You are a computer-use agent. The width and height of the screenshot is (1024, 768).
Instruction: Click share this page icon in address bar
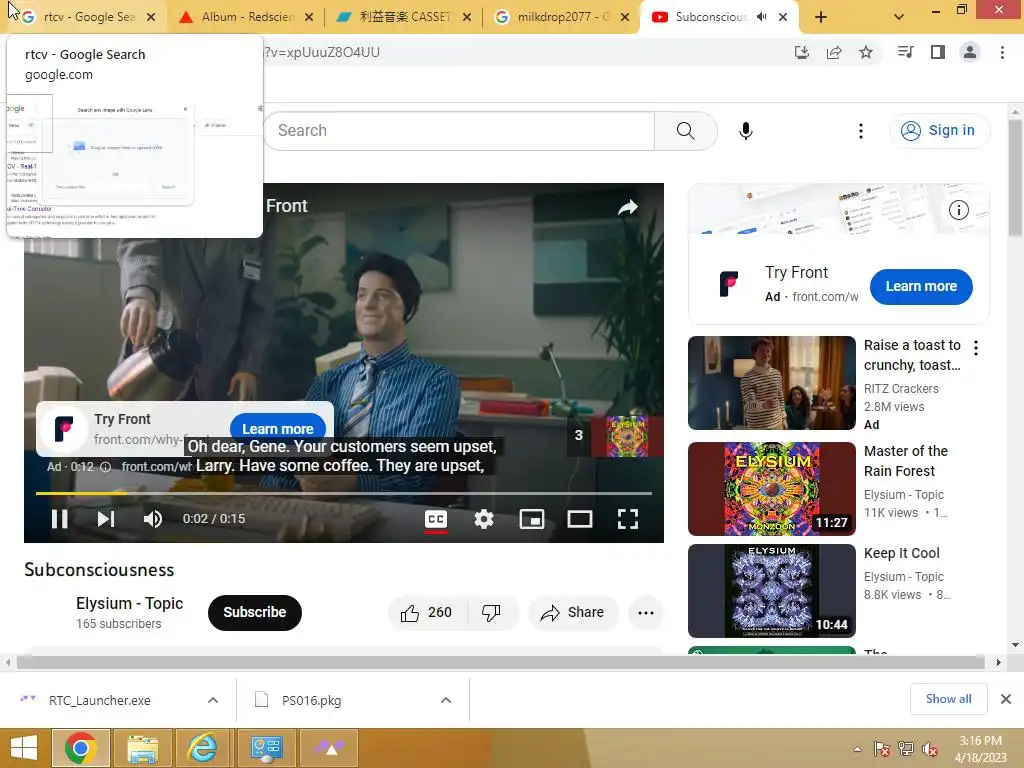(834, 52)
